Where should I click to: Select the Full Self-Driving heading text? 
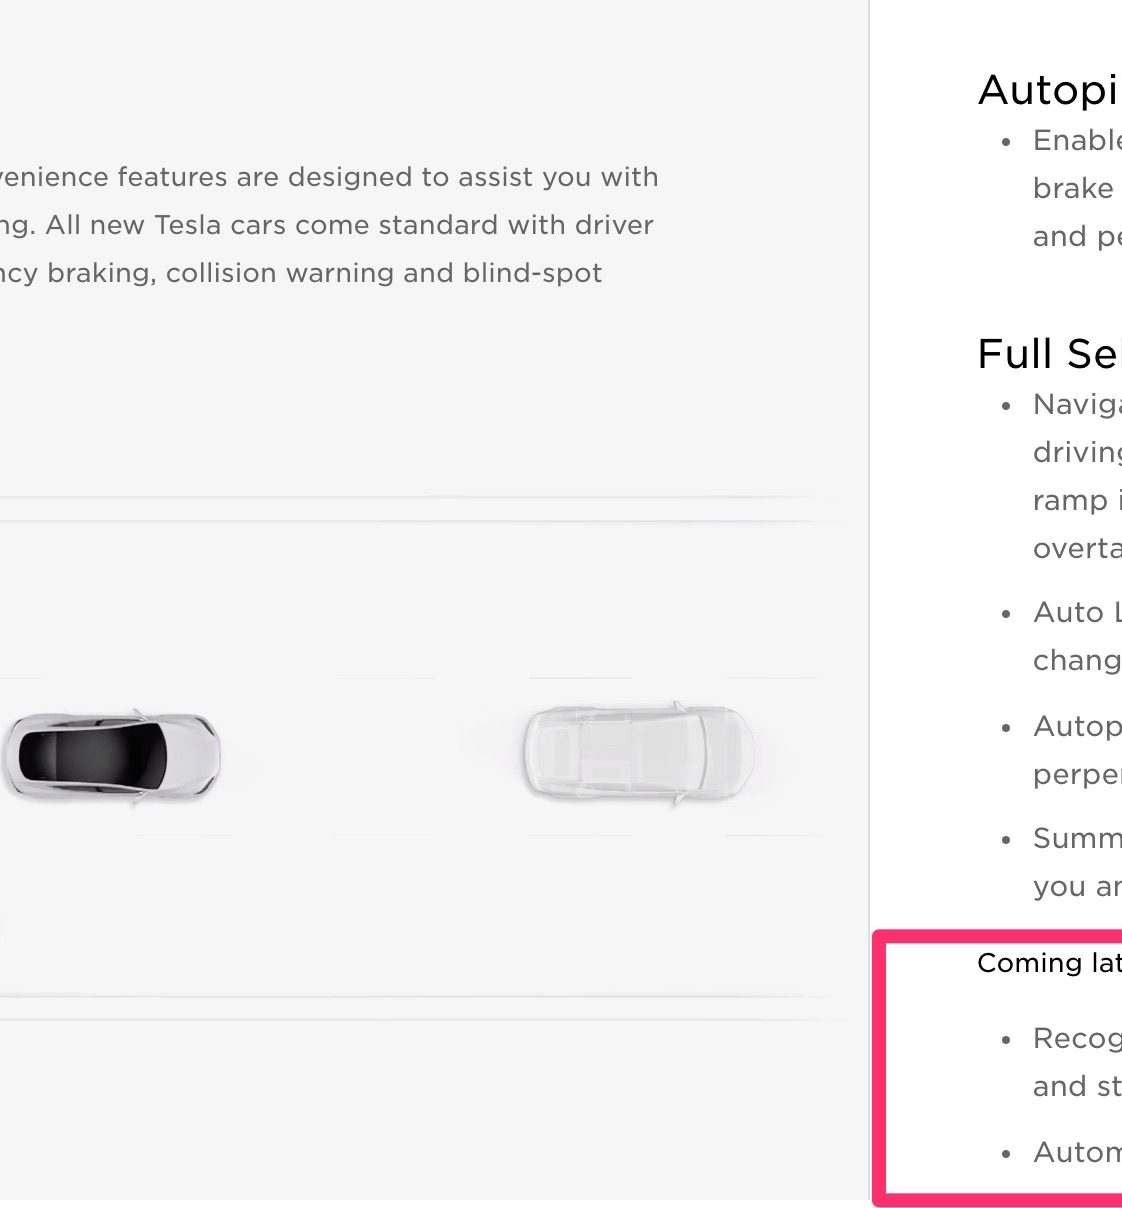click(1049, 354)
